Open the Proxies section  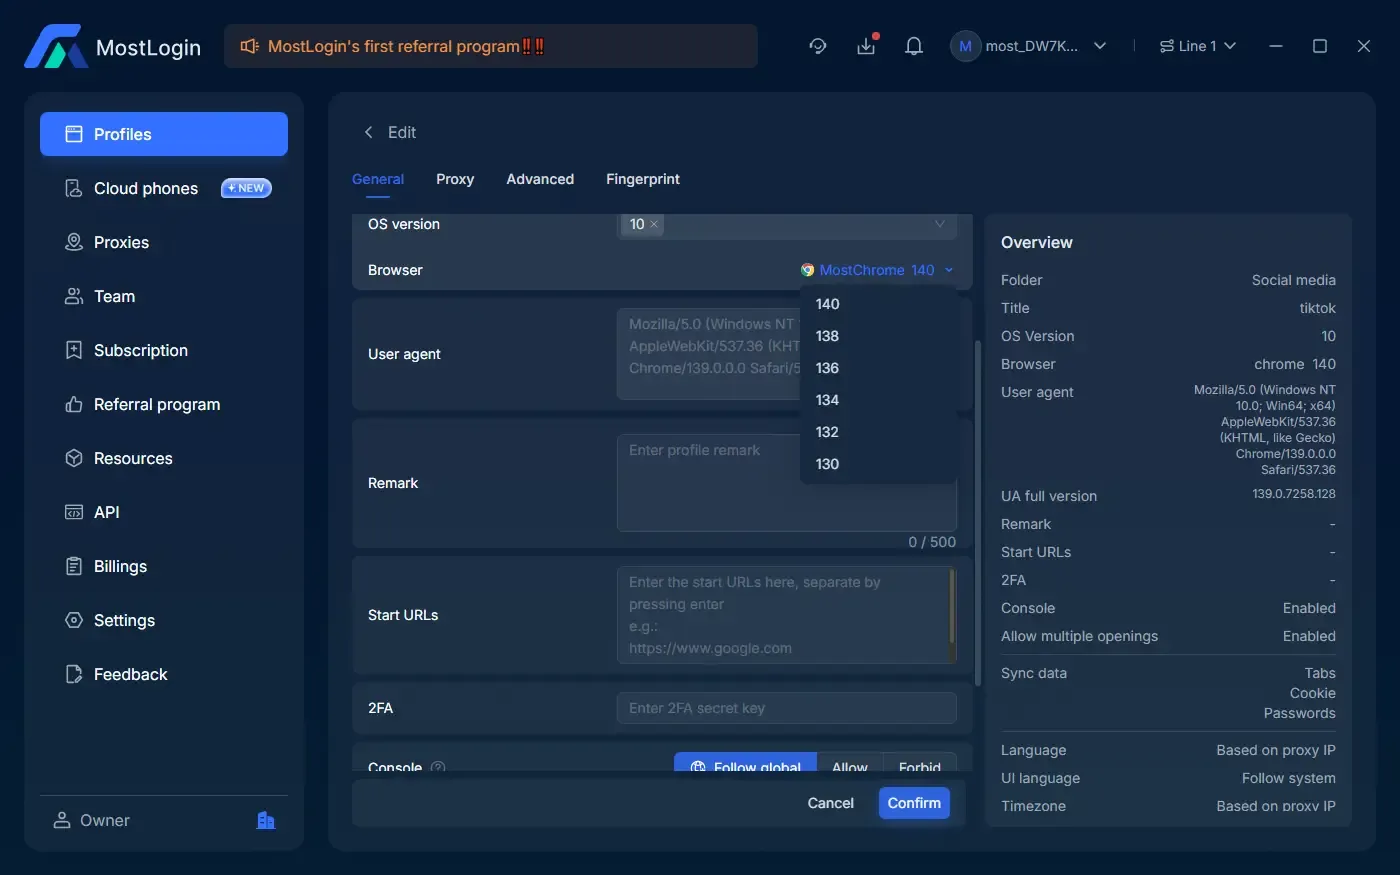click(x=121, y=242)
